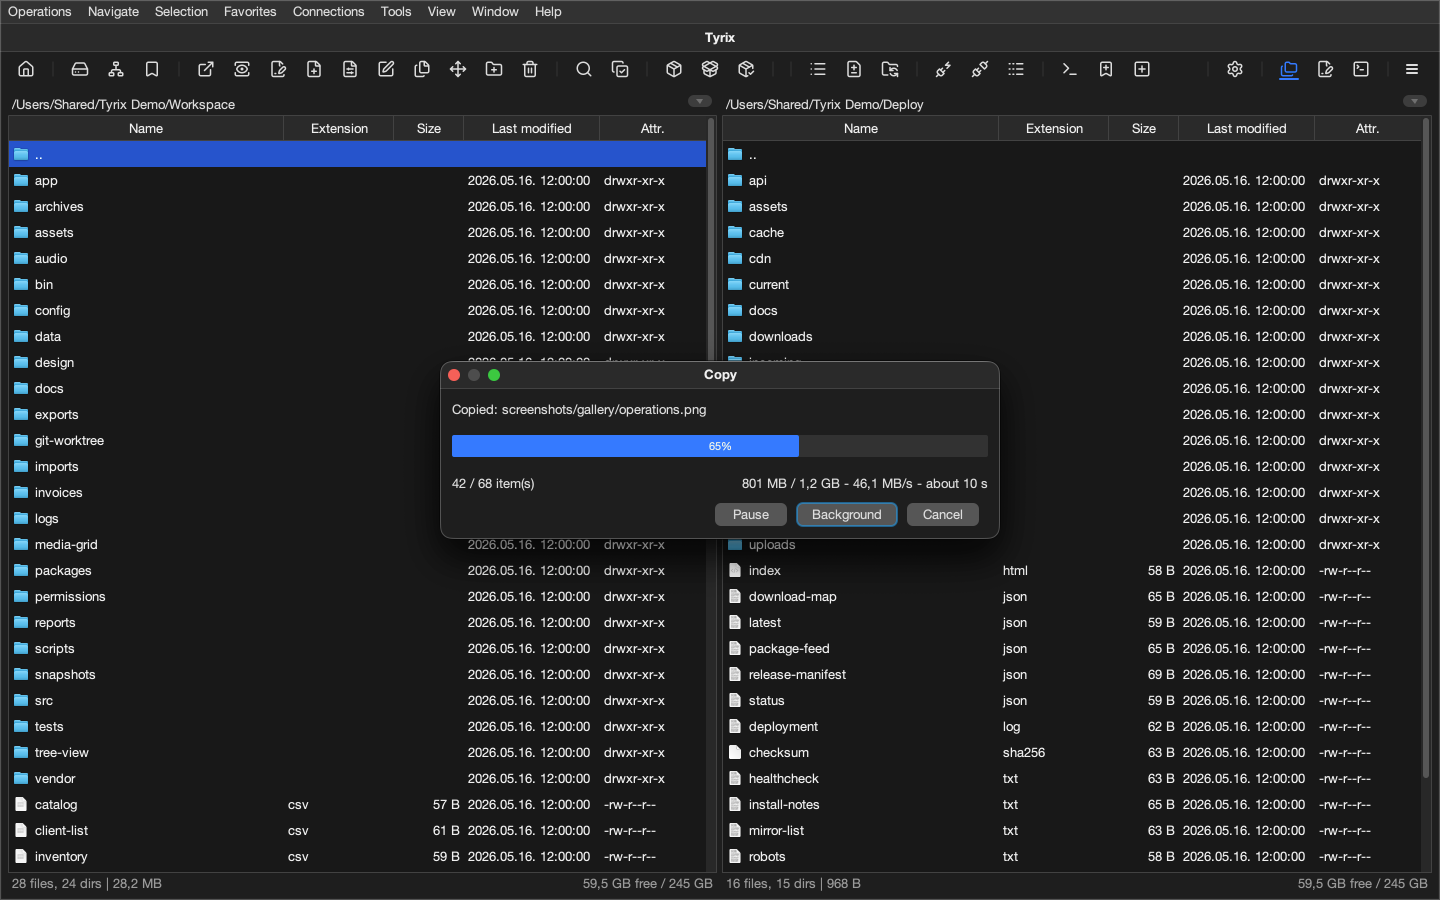Open the connections list dotted icon
This screenshot has width=1440, height=900.
point(1016,69)
